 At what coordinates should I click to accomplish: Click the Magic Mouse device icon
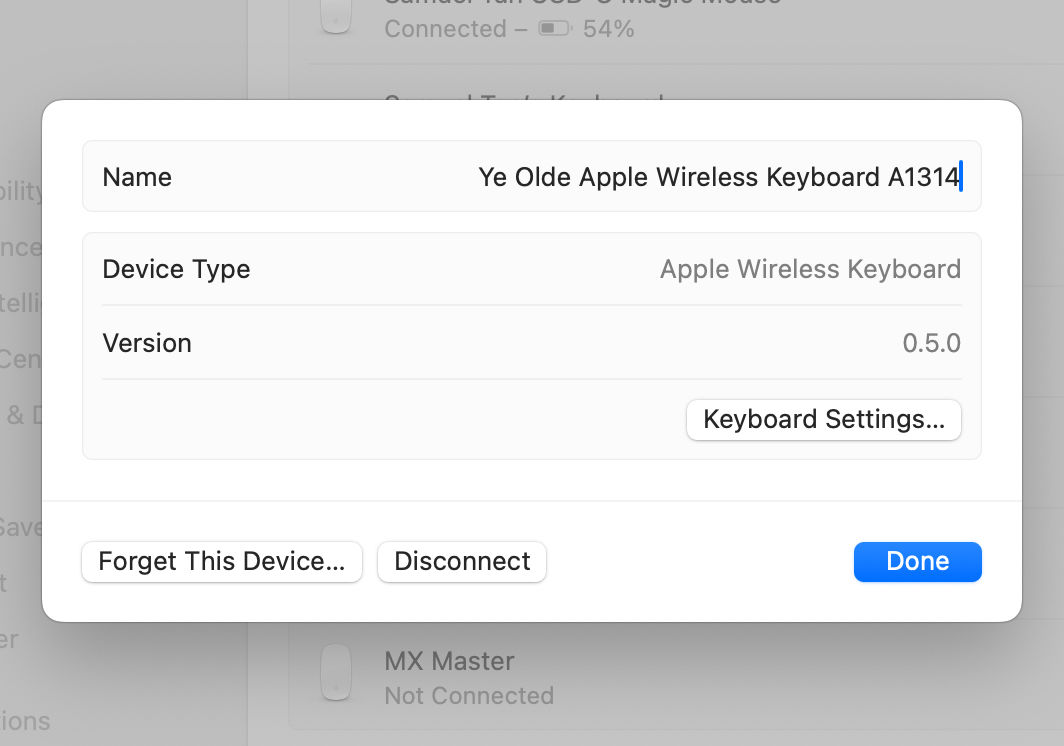tap(335, 15)
